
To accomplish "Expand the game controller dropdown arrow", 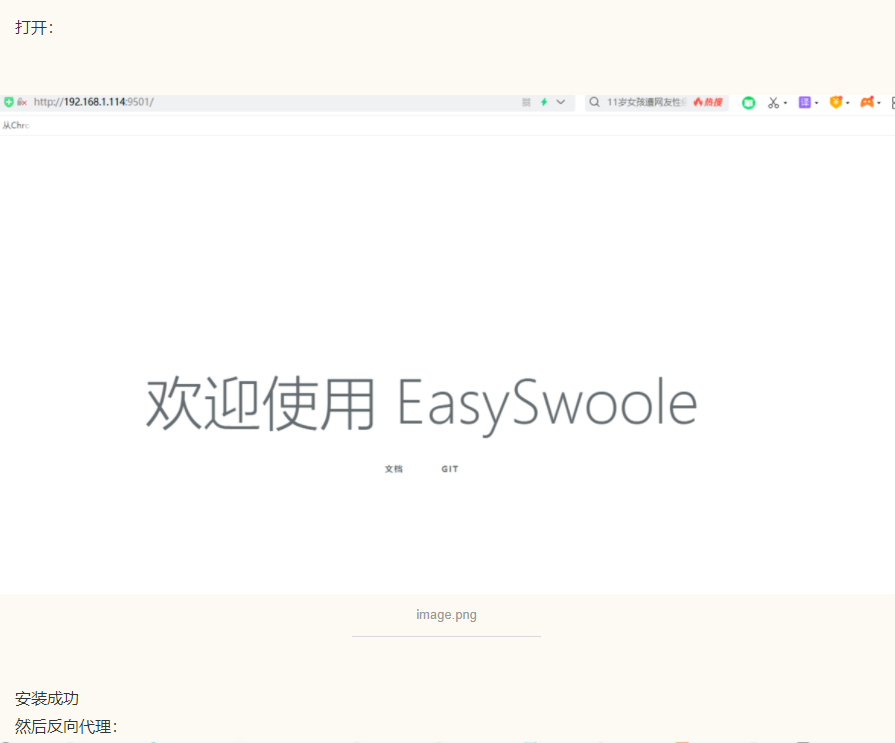I will pos(879,103).
